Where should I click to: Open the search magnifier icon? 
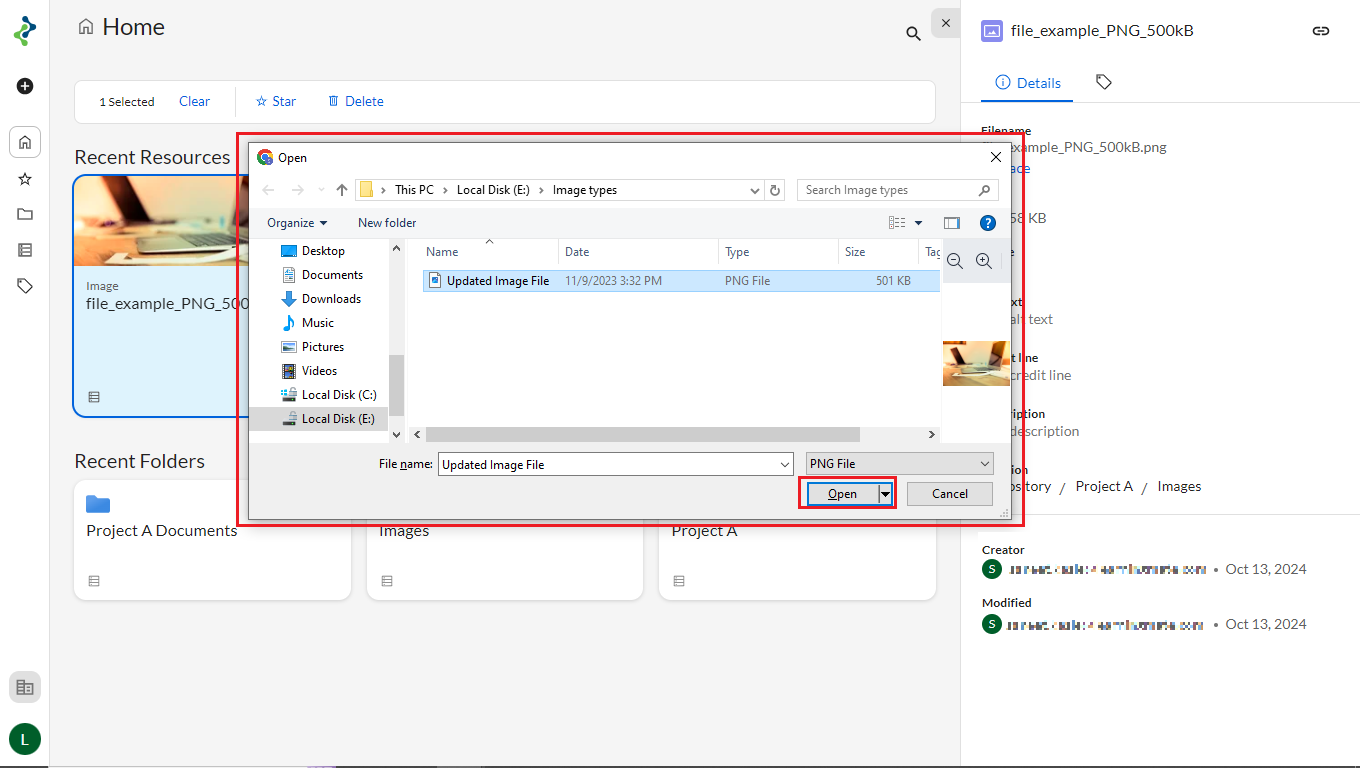point(913,34)
